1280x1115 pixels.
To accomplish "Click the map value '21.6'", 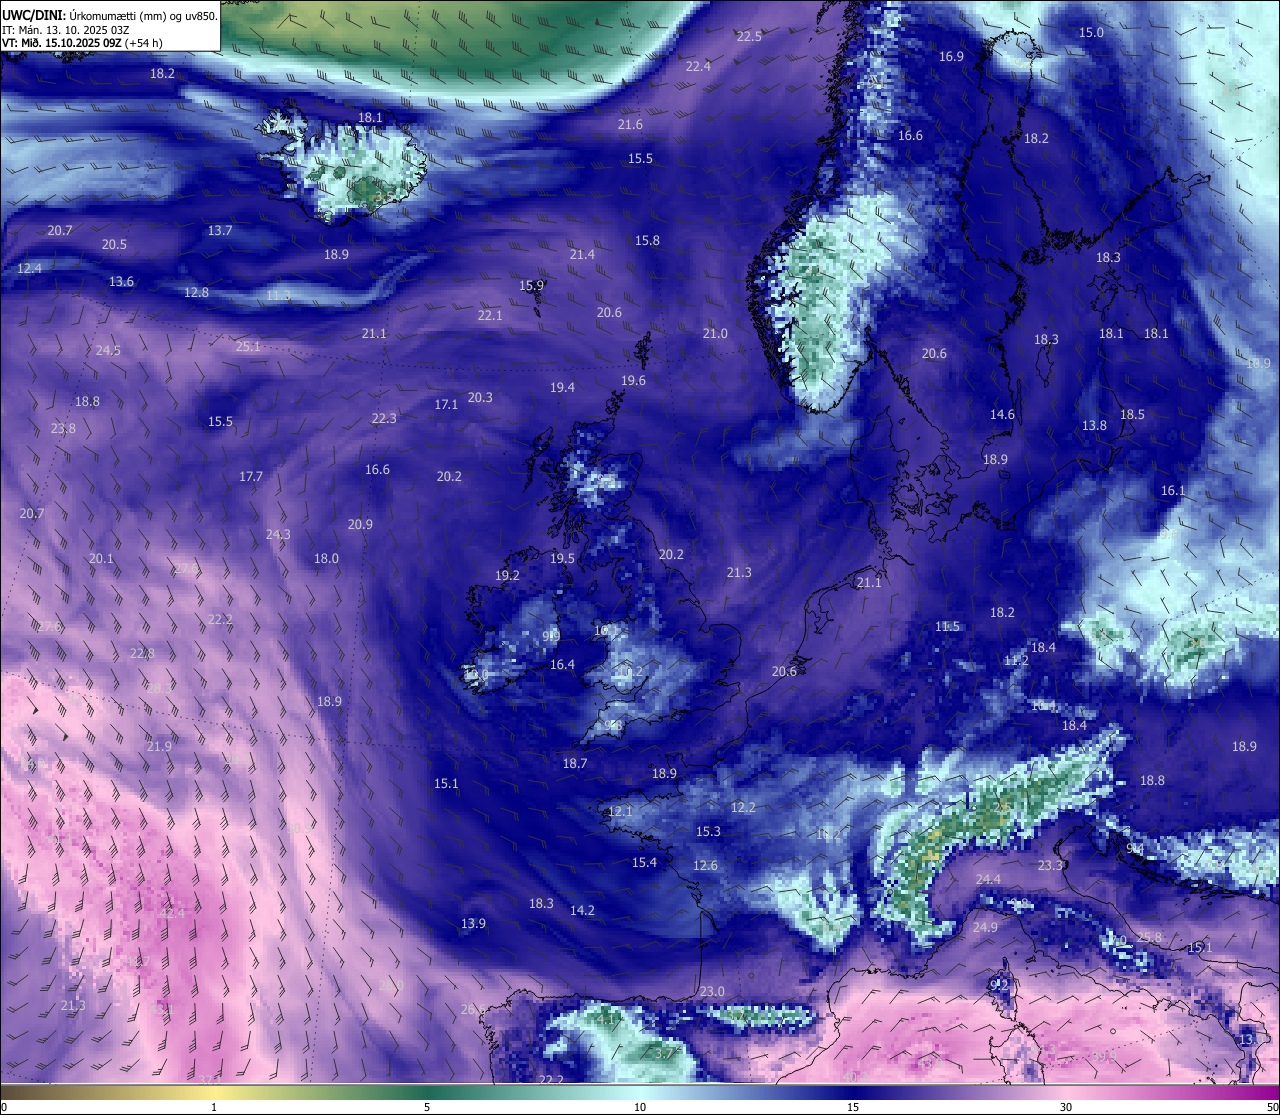I will click(630, 124).
